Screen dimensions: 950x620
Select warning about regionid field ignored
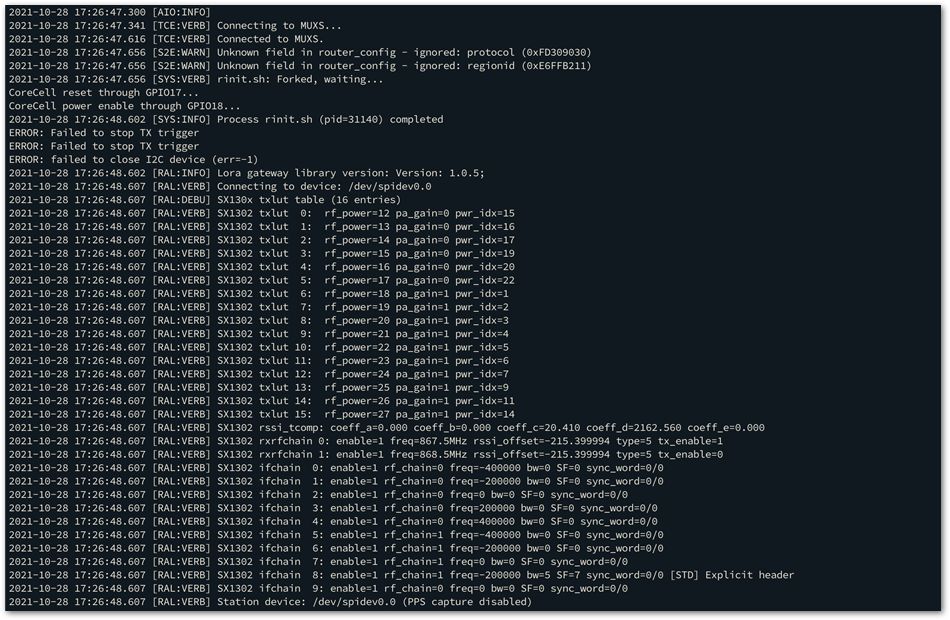tap(300, 65)
